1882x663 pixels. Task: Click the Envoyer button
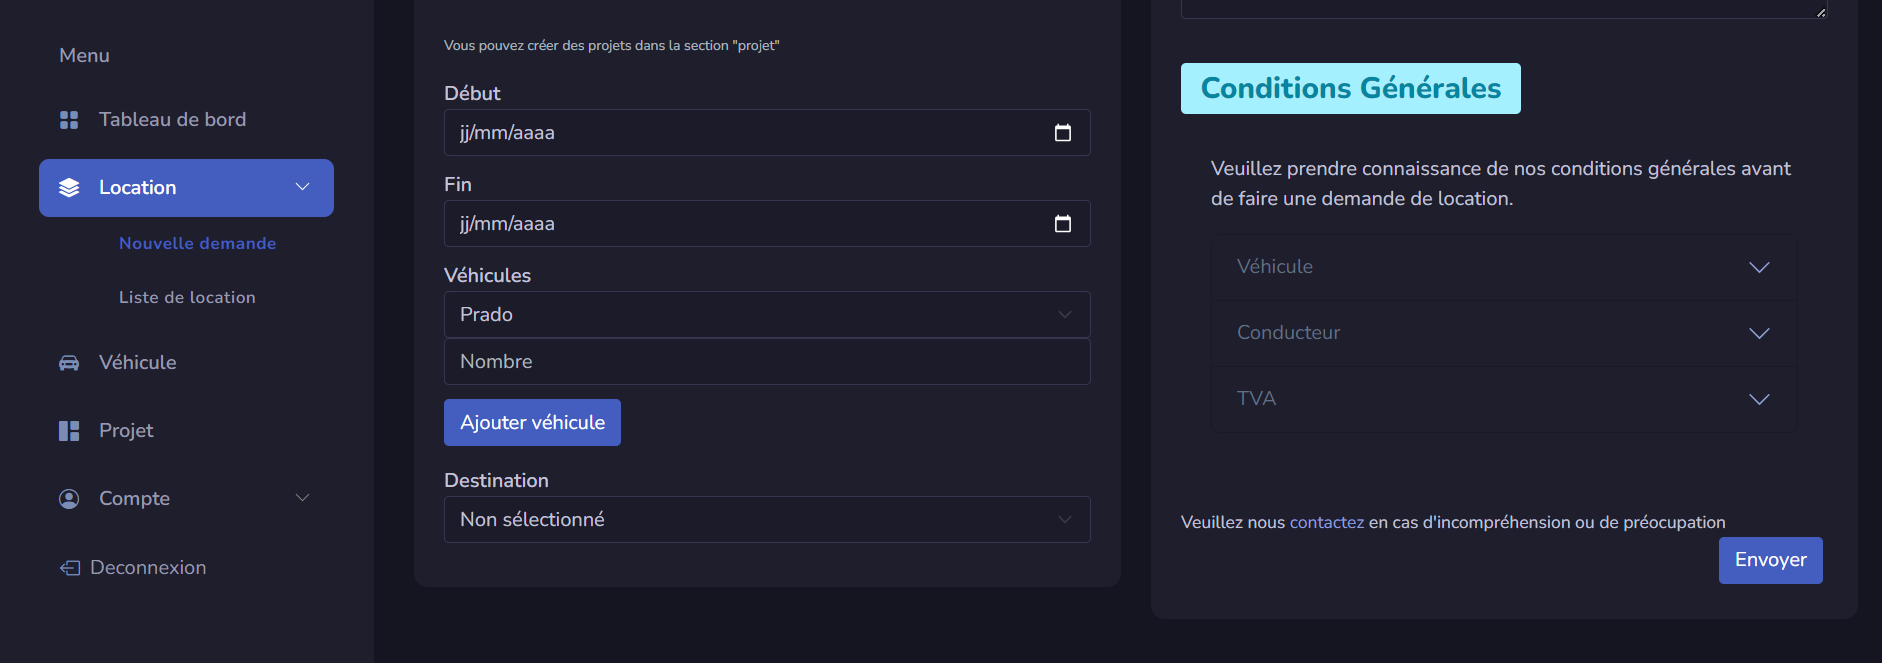(x=1770, y=560)
